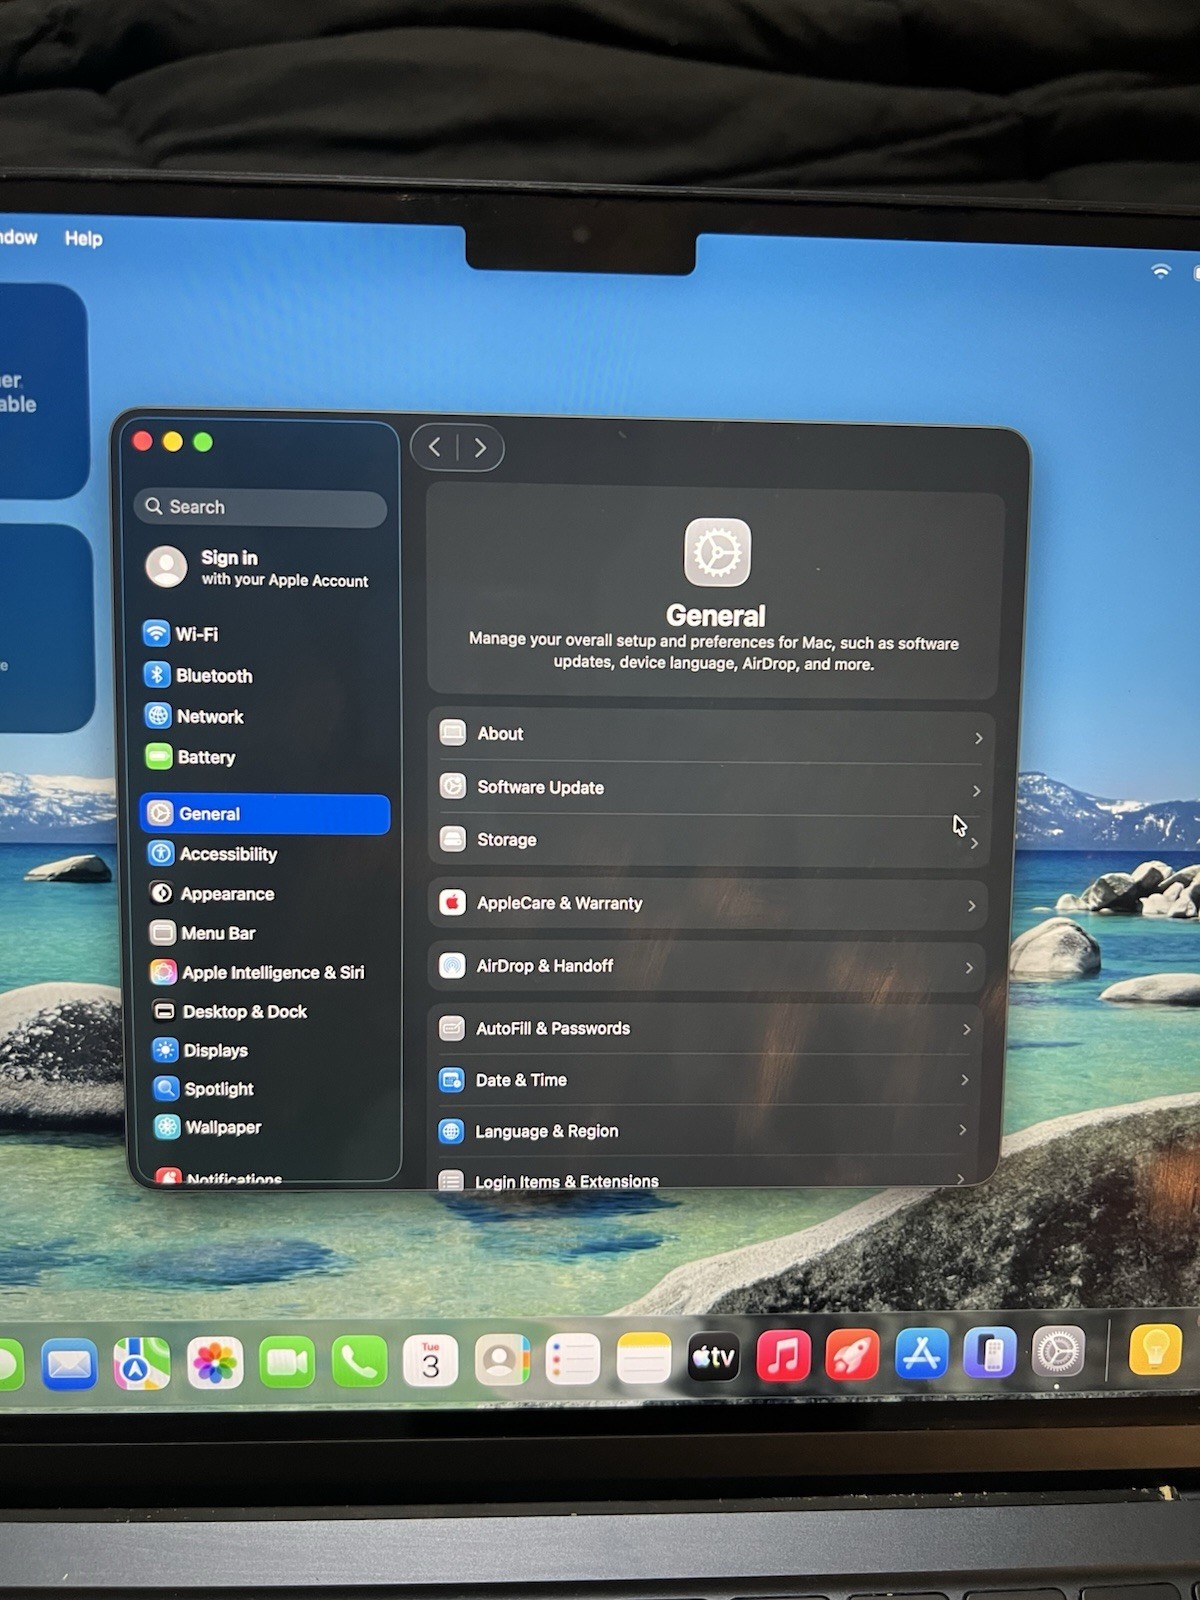Open the Help menu
Image resolution: width=1200 pixels, height=1600 pixels.
click(x=84, y=239)
